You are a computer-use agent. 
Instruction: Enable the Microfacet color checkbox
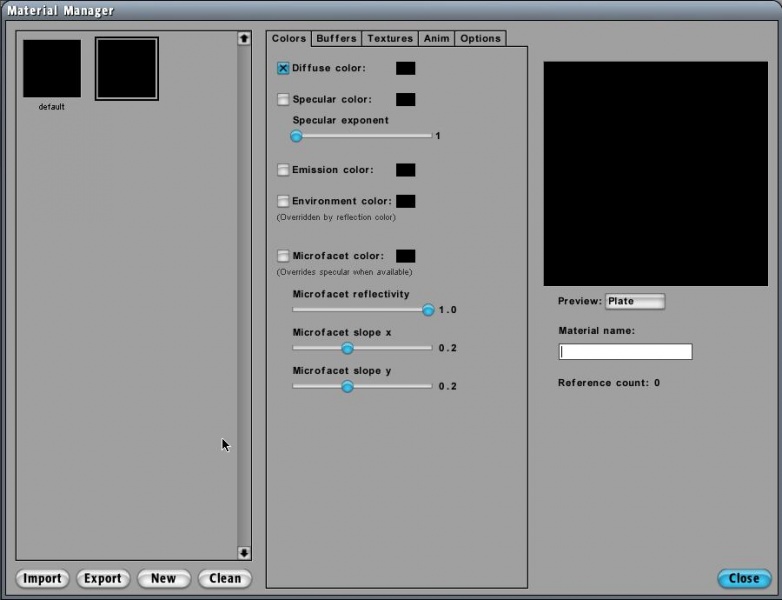click(283, 256)
